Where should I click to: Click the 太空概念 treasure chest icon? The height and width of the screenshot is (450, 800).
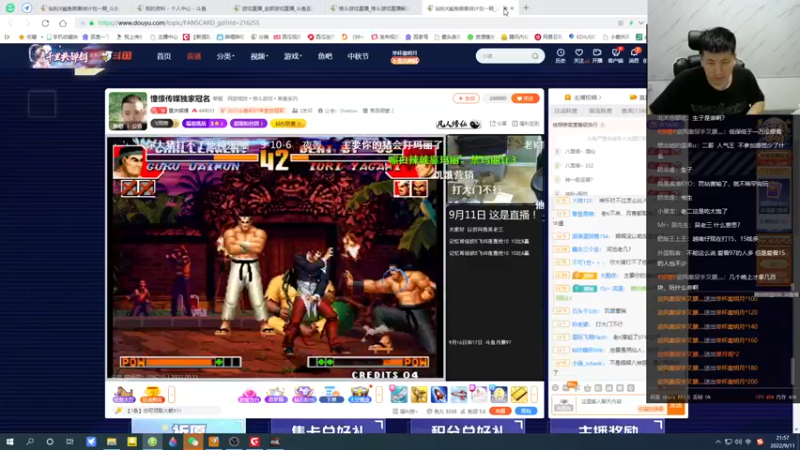(x=359, y=395)
